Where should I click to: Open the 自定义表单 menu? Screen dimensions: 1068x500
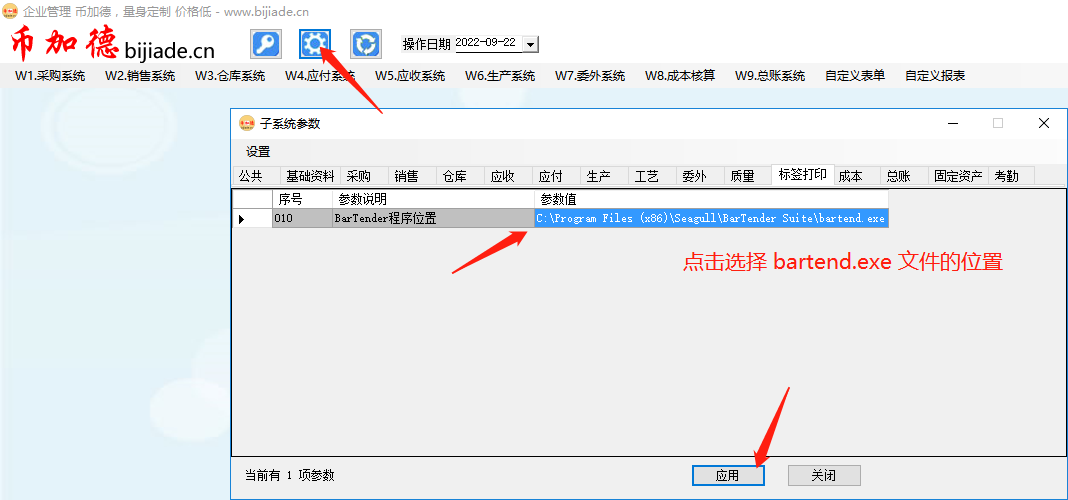pyautogui.click(x=855, y=76)
